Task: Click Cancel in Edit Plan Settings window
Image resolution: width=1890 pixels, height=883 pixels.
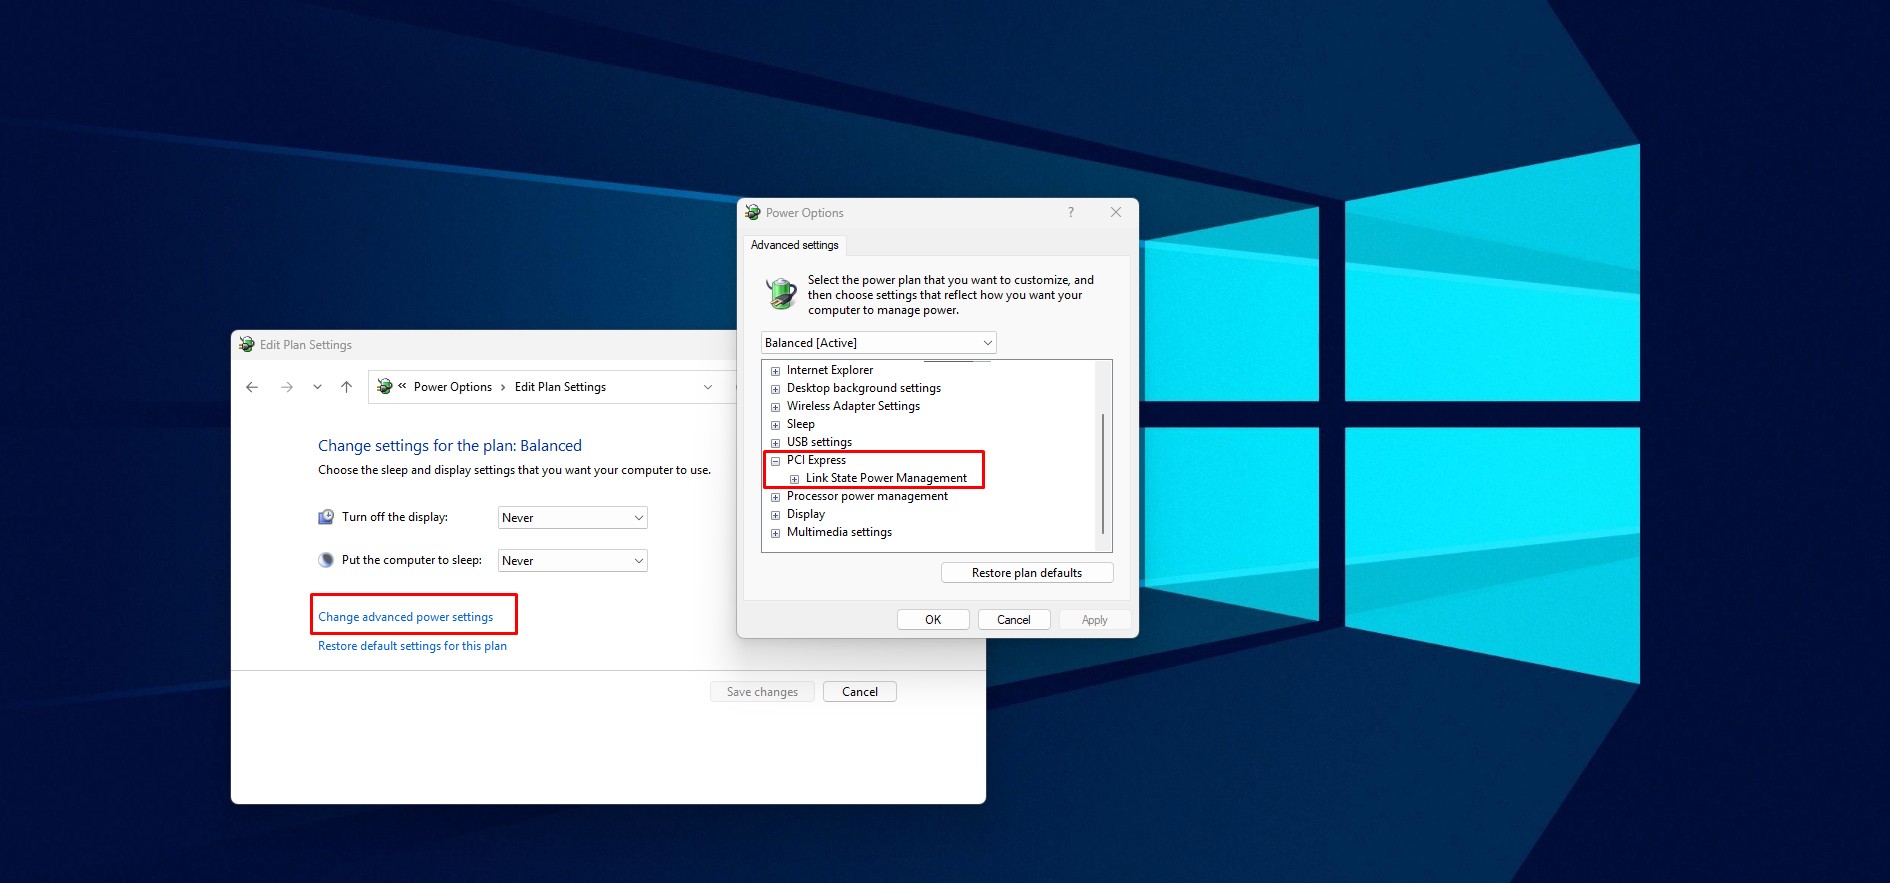Action: coord(859,692)
